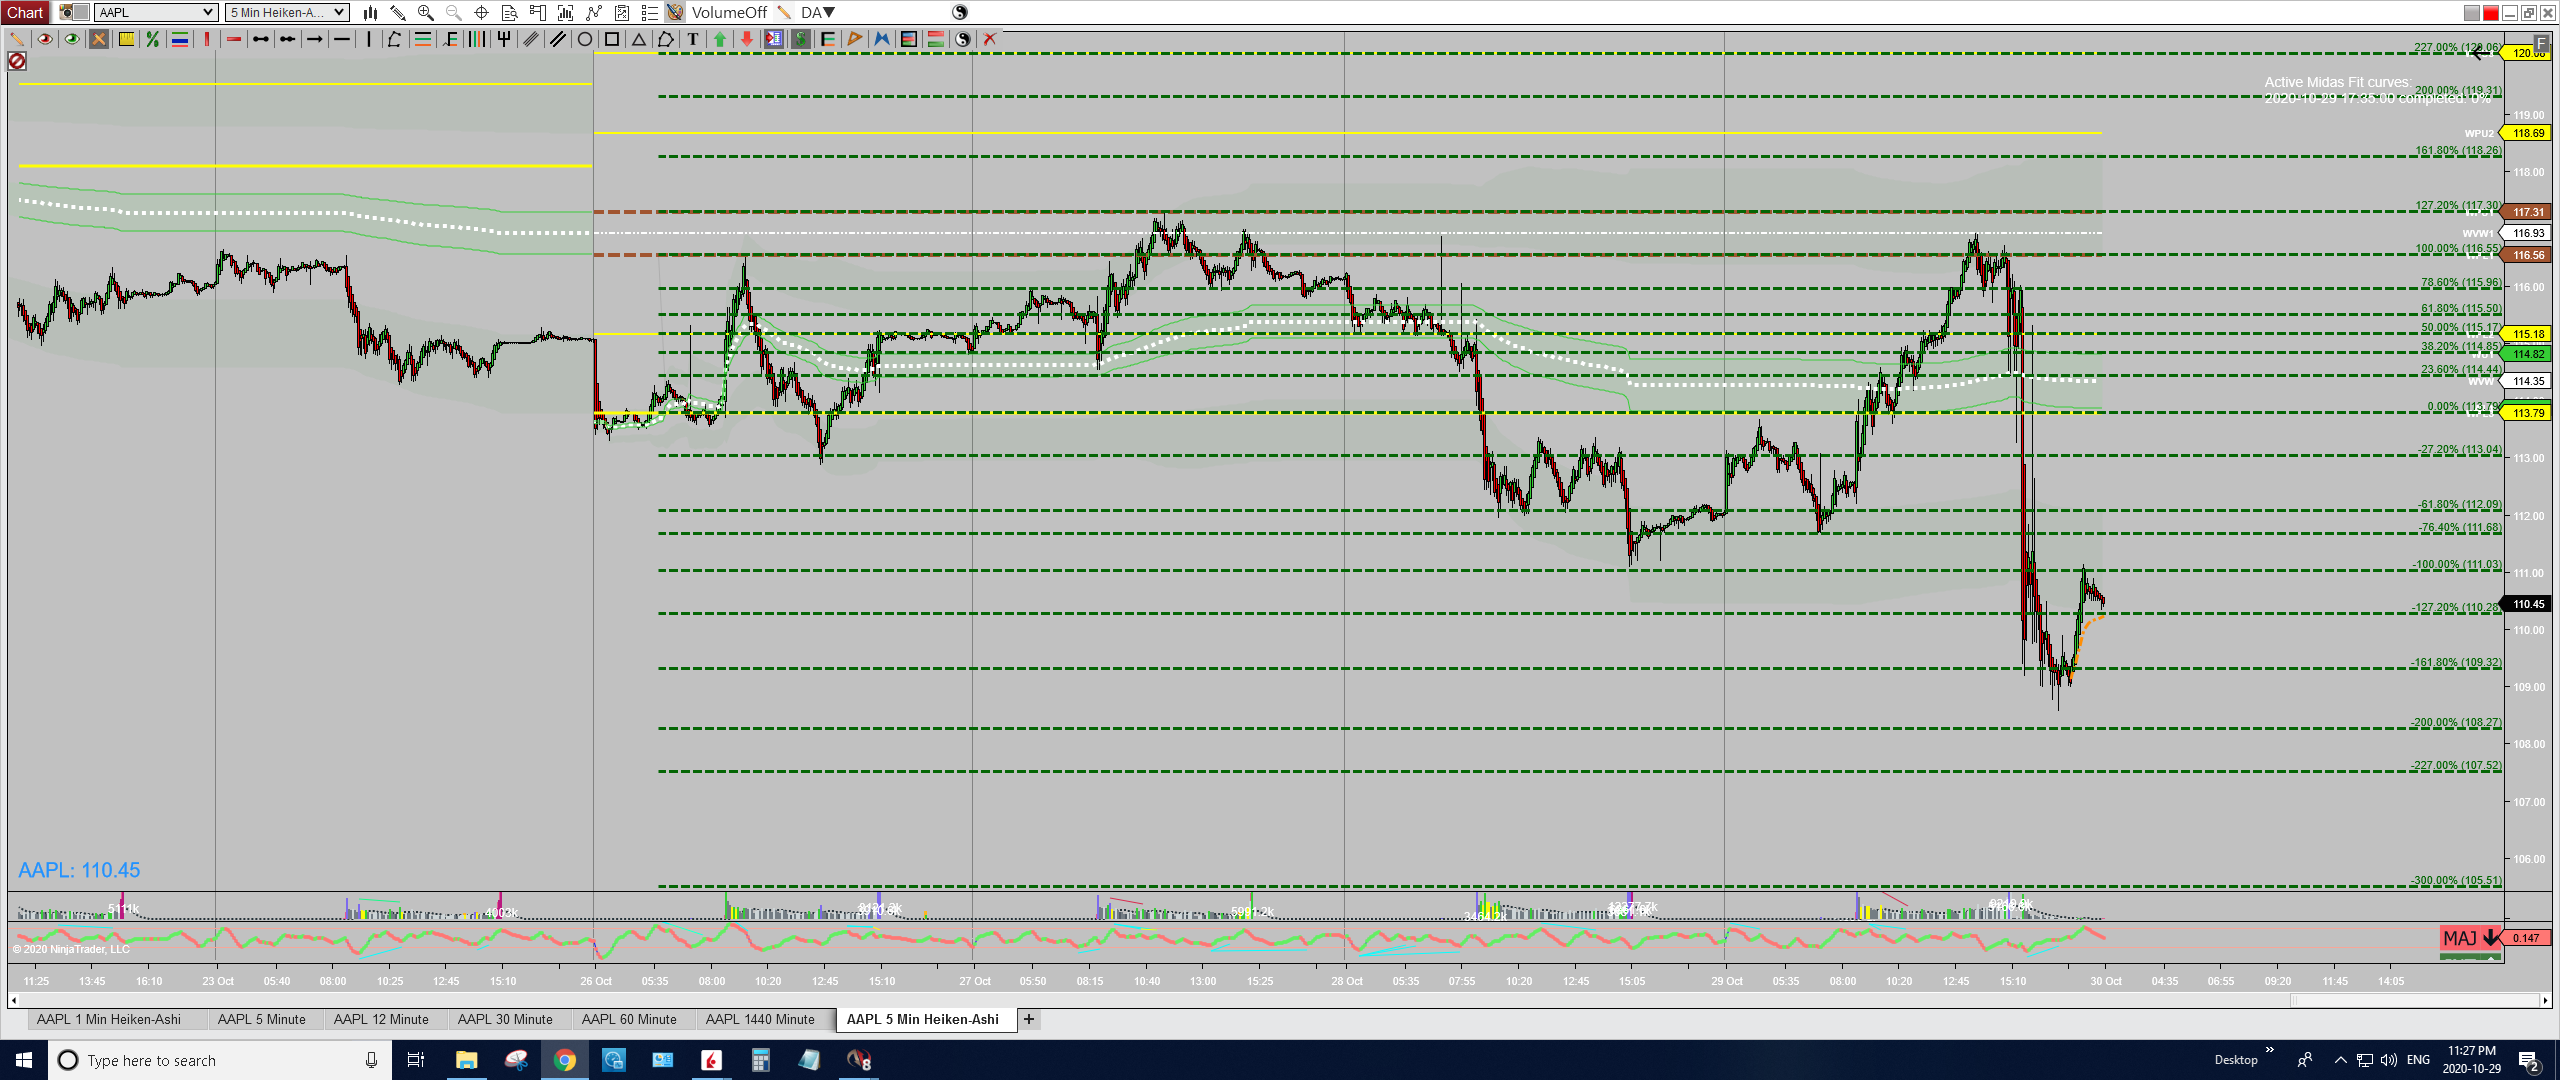Expand the DA dropdown menu
The height and width of the screenshot is (1080, 2560).
click(x=818, y=13)
